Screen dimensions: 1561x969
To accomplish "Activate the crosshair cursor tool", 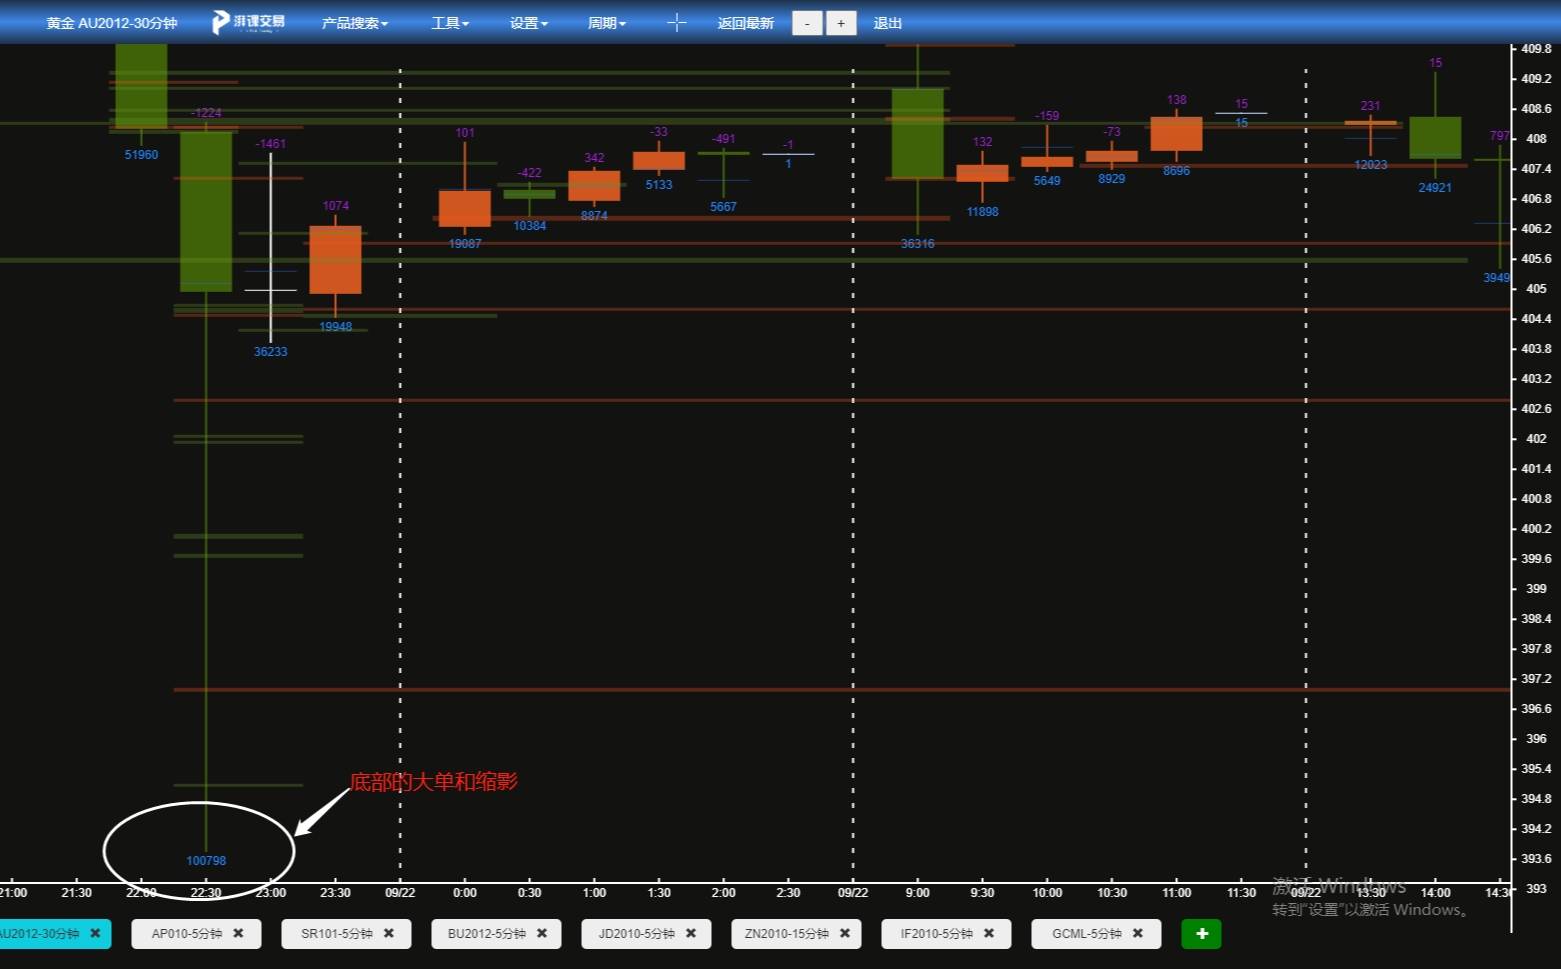I will coord(677,23).
